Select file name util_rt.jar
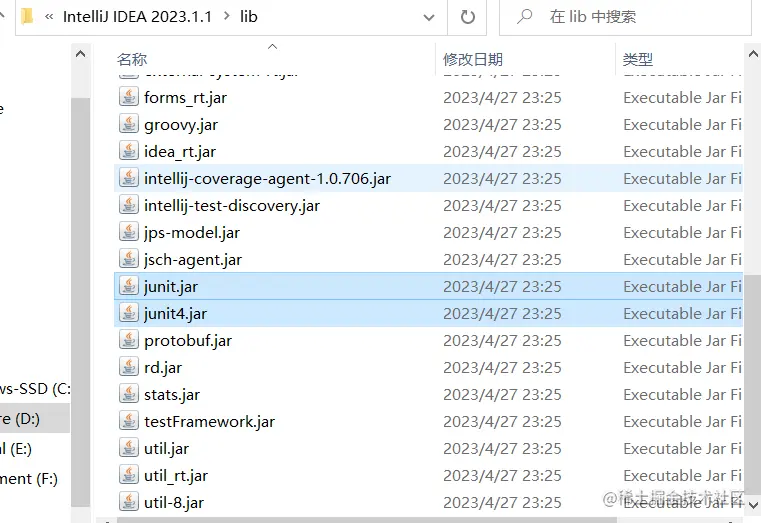Image resolution: width=761 pixels, height=523 pixels. (x=176, y=476)
